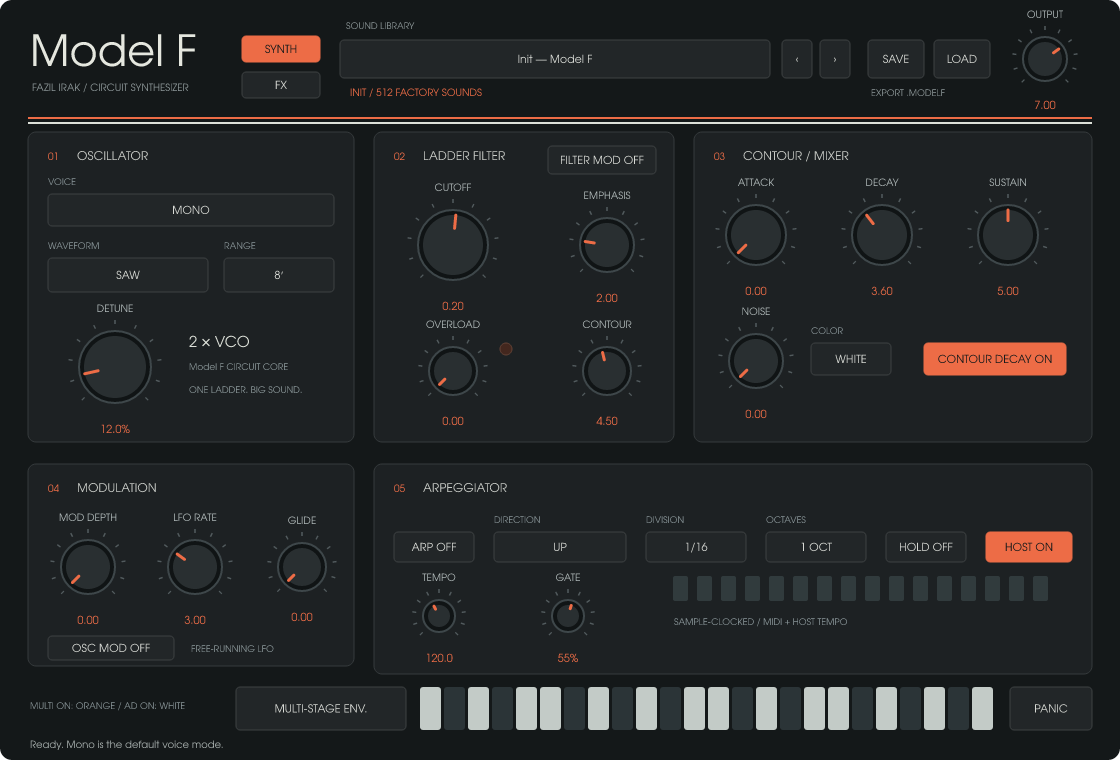Click the OVERLOAD knob
The image size is (1120, 760).
click(453, 371)
